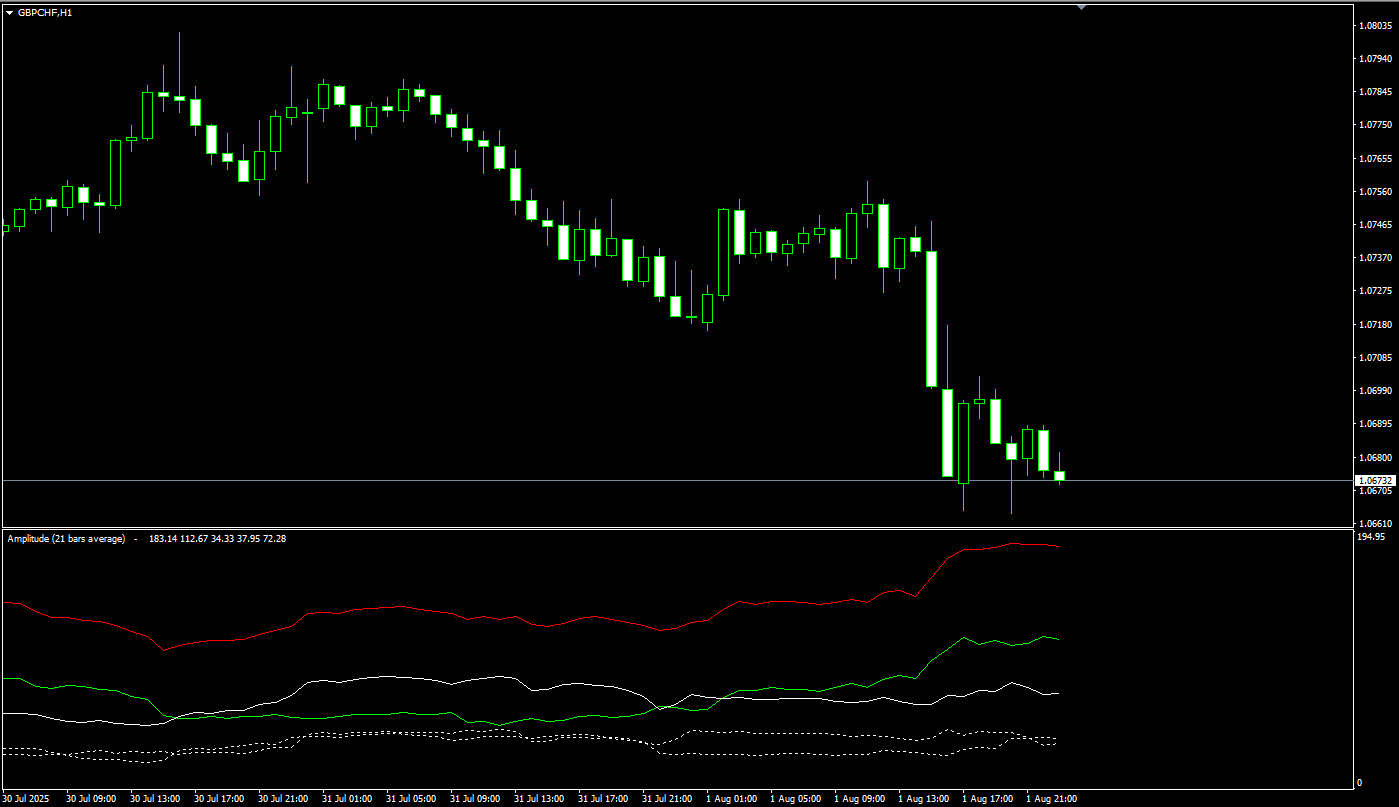1399x807 pixels.
Task: Grab the chart shift triangle marker at top
Action: tap(1081, 7)
